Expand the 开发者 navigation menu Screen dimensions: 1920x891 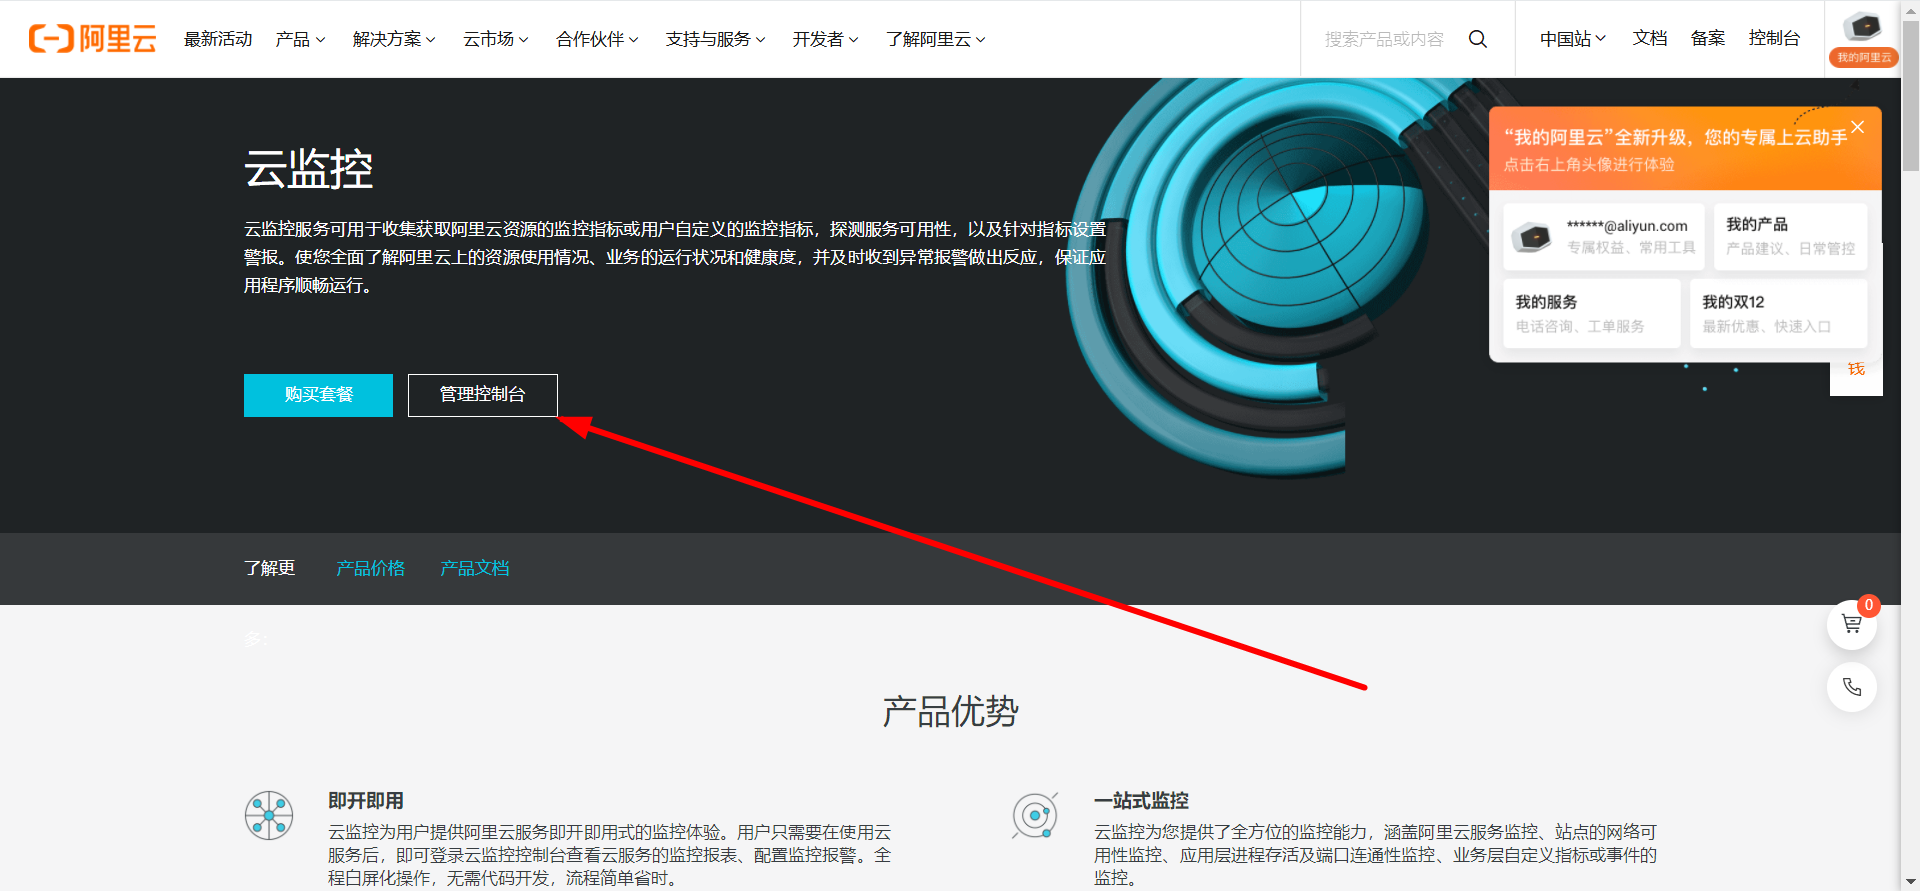coord(825,39)
